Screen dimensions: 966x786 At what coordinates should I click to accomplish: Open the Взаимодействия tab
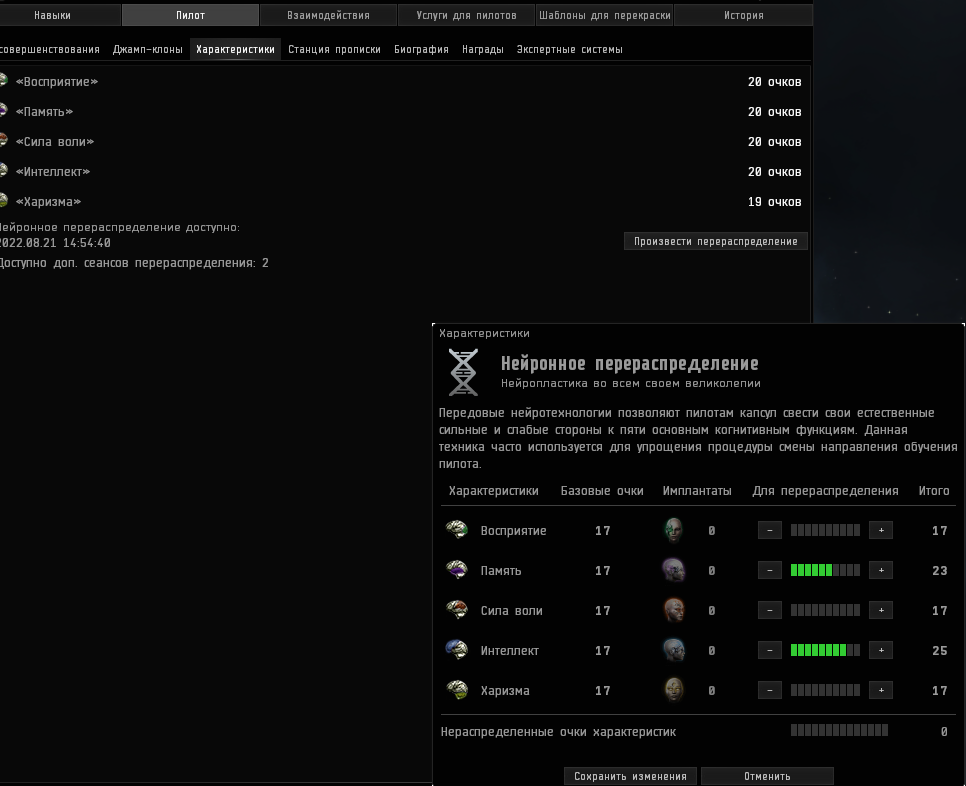[328, 15]
